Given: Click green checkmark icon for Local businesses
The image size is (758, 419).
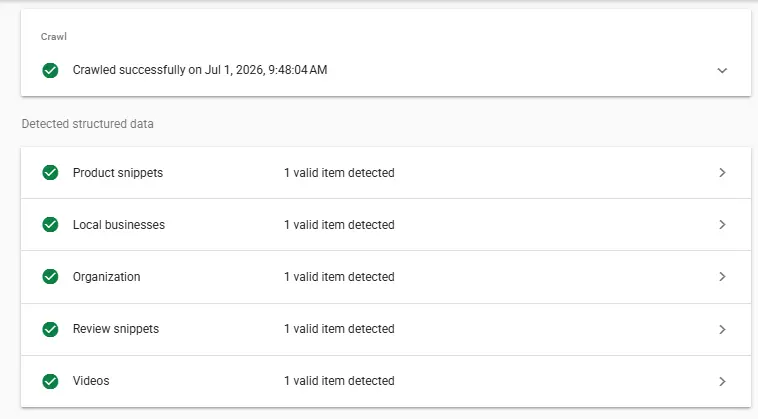Looking at the screenshot, I should [x=50, y=225].
